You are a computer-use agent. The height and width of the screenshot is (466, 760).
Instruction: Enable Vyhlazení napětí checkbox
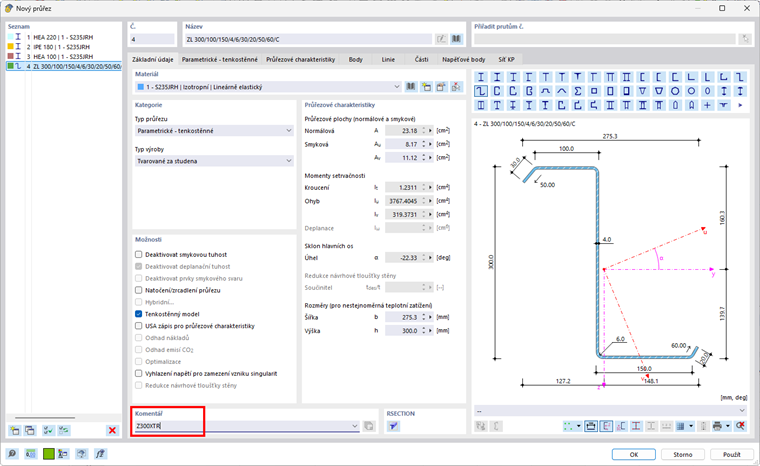coord(139,373)
